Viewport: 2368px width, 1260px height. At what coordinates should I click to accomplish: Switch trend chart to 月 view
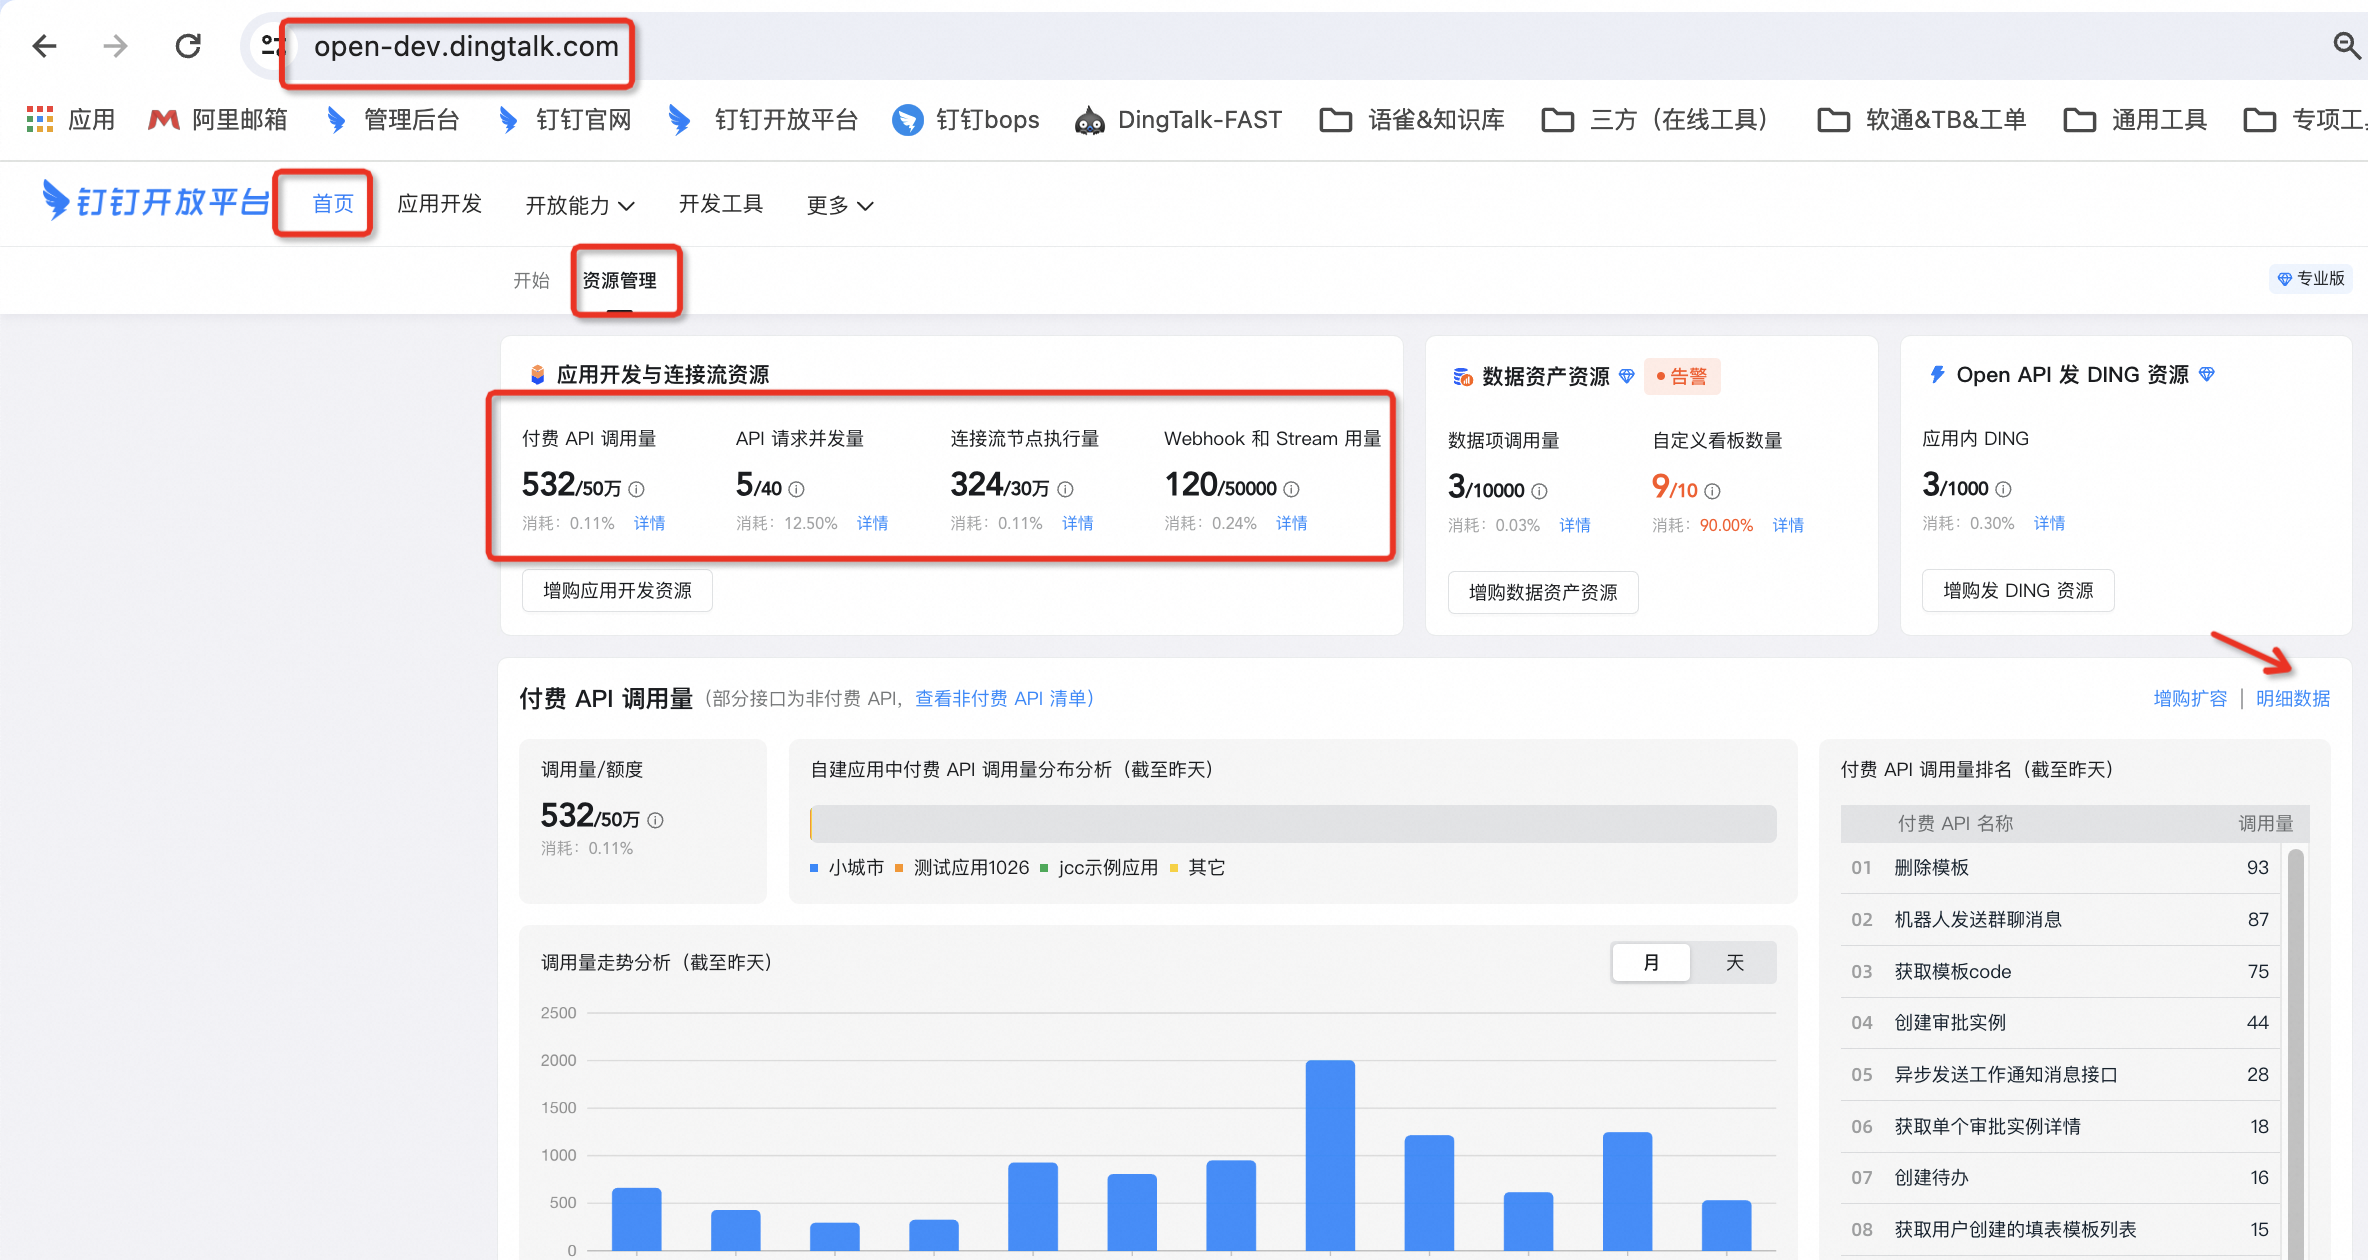click(x=1651, y=962)
